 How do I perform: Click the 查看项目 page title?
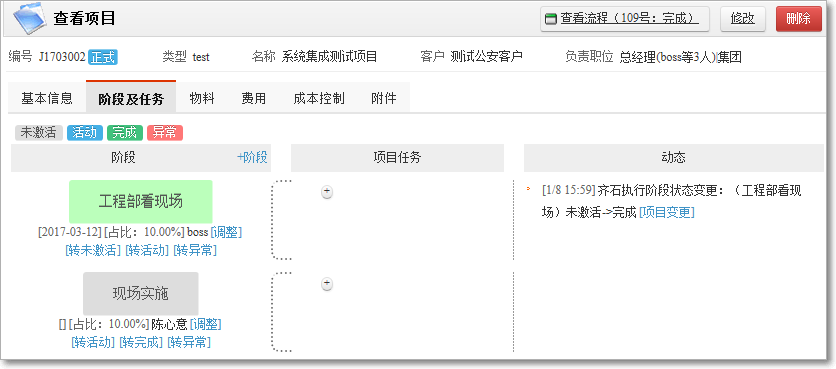tap(84, 19)
